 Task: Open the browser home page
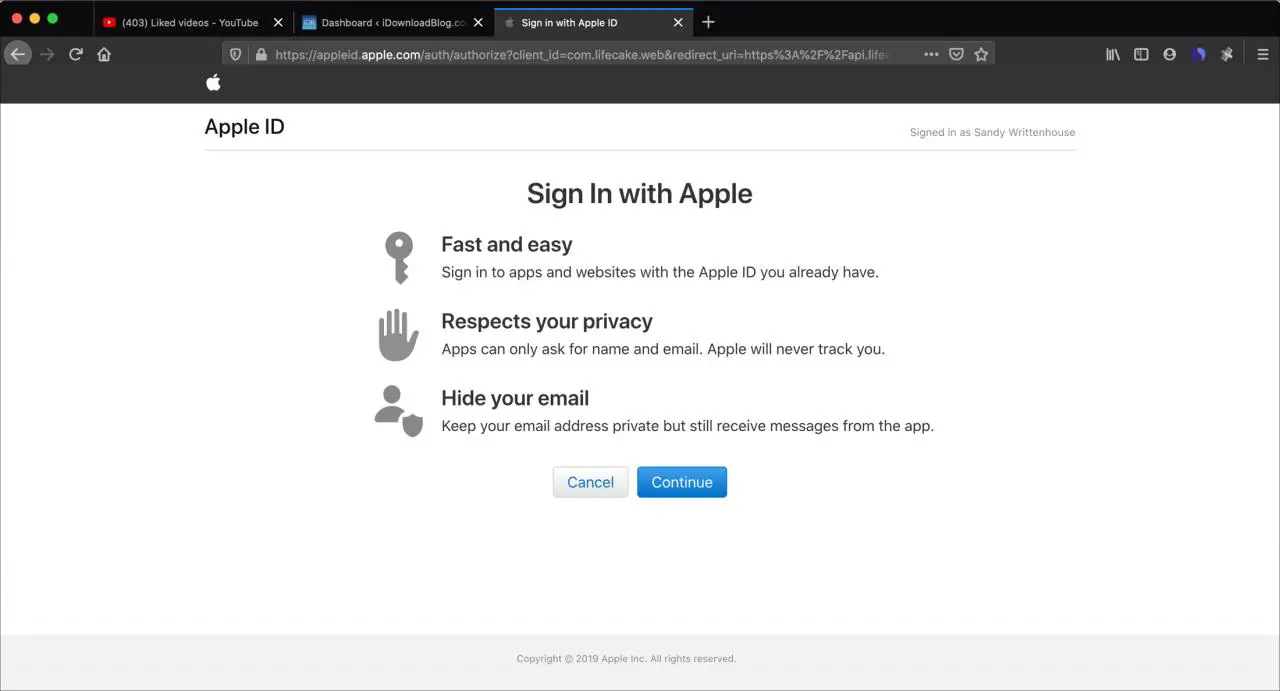104,54
